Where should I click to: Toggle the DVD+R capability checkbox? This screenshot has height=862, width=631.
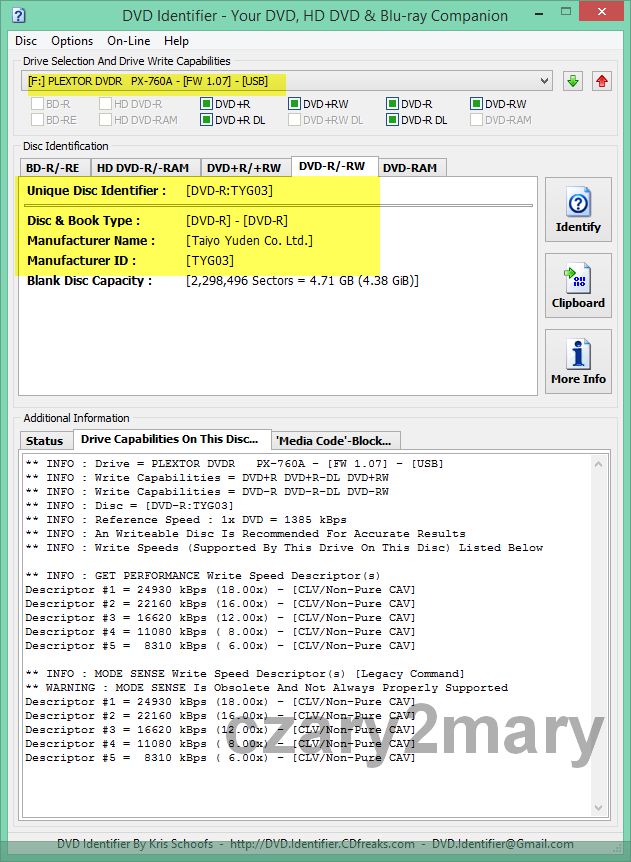click(206, 104)
